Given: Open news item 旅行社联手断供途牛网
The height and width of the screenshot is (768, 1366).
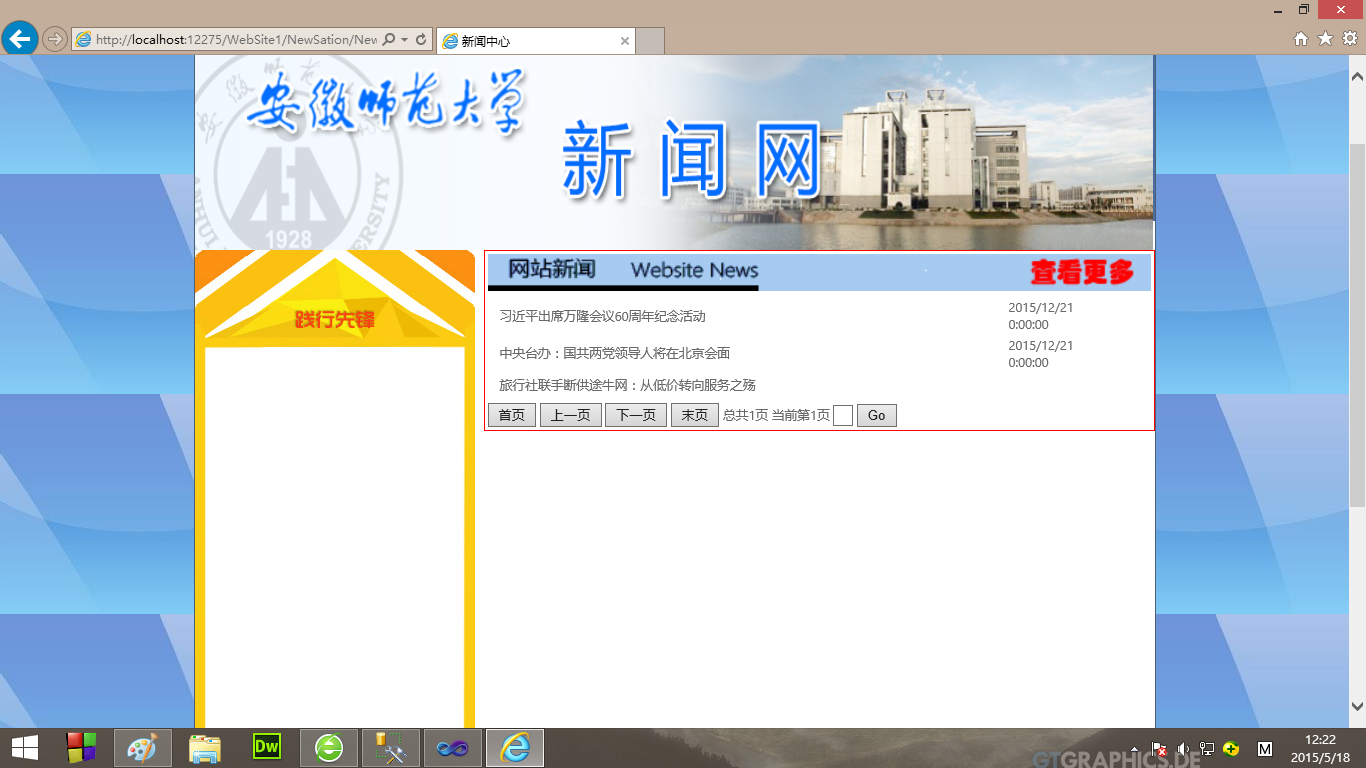Looking at the screenshot, I should 627,385.
